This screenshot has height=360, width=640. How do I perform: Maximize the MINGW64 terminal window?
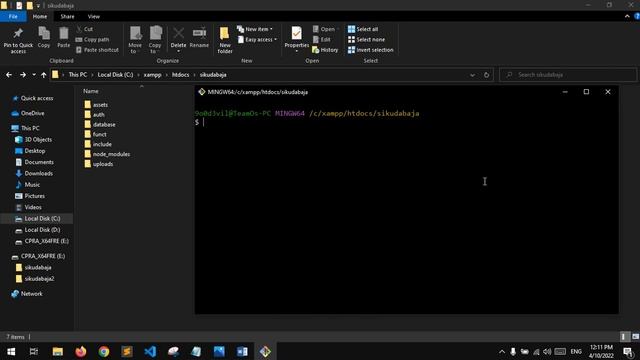click(586, 92)
